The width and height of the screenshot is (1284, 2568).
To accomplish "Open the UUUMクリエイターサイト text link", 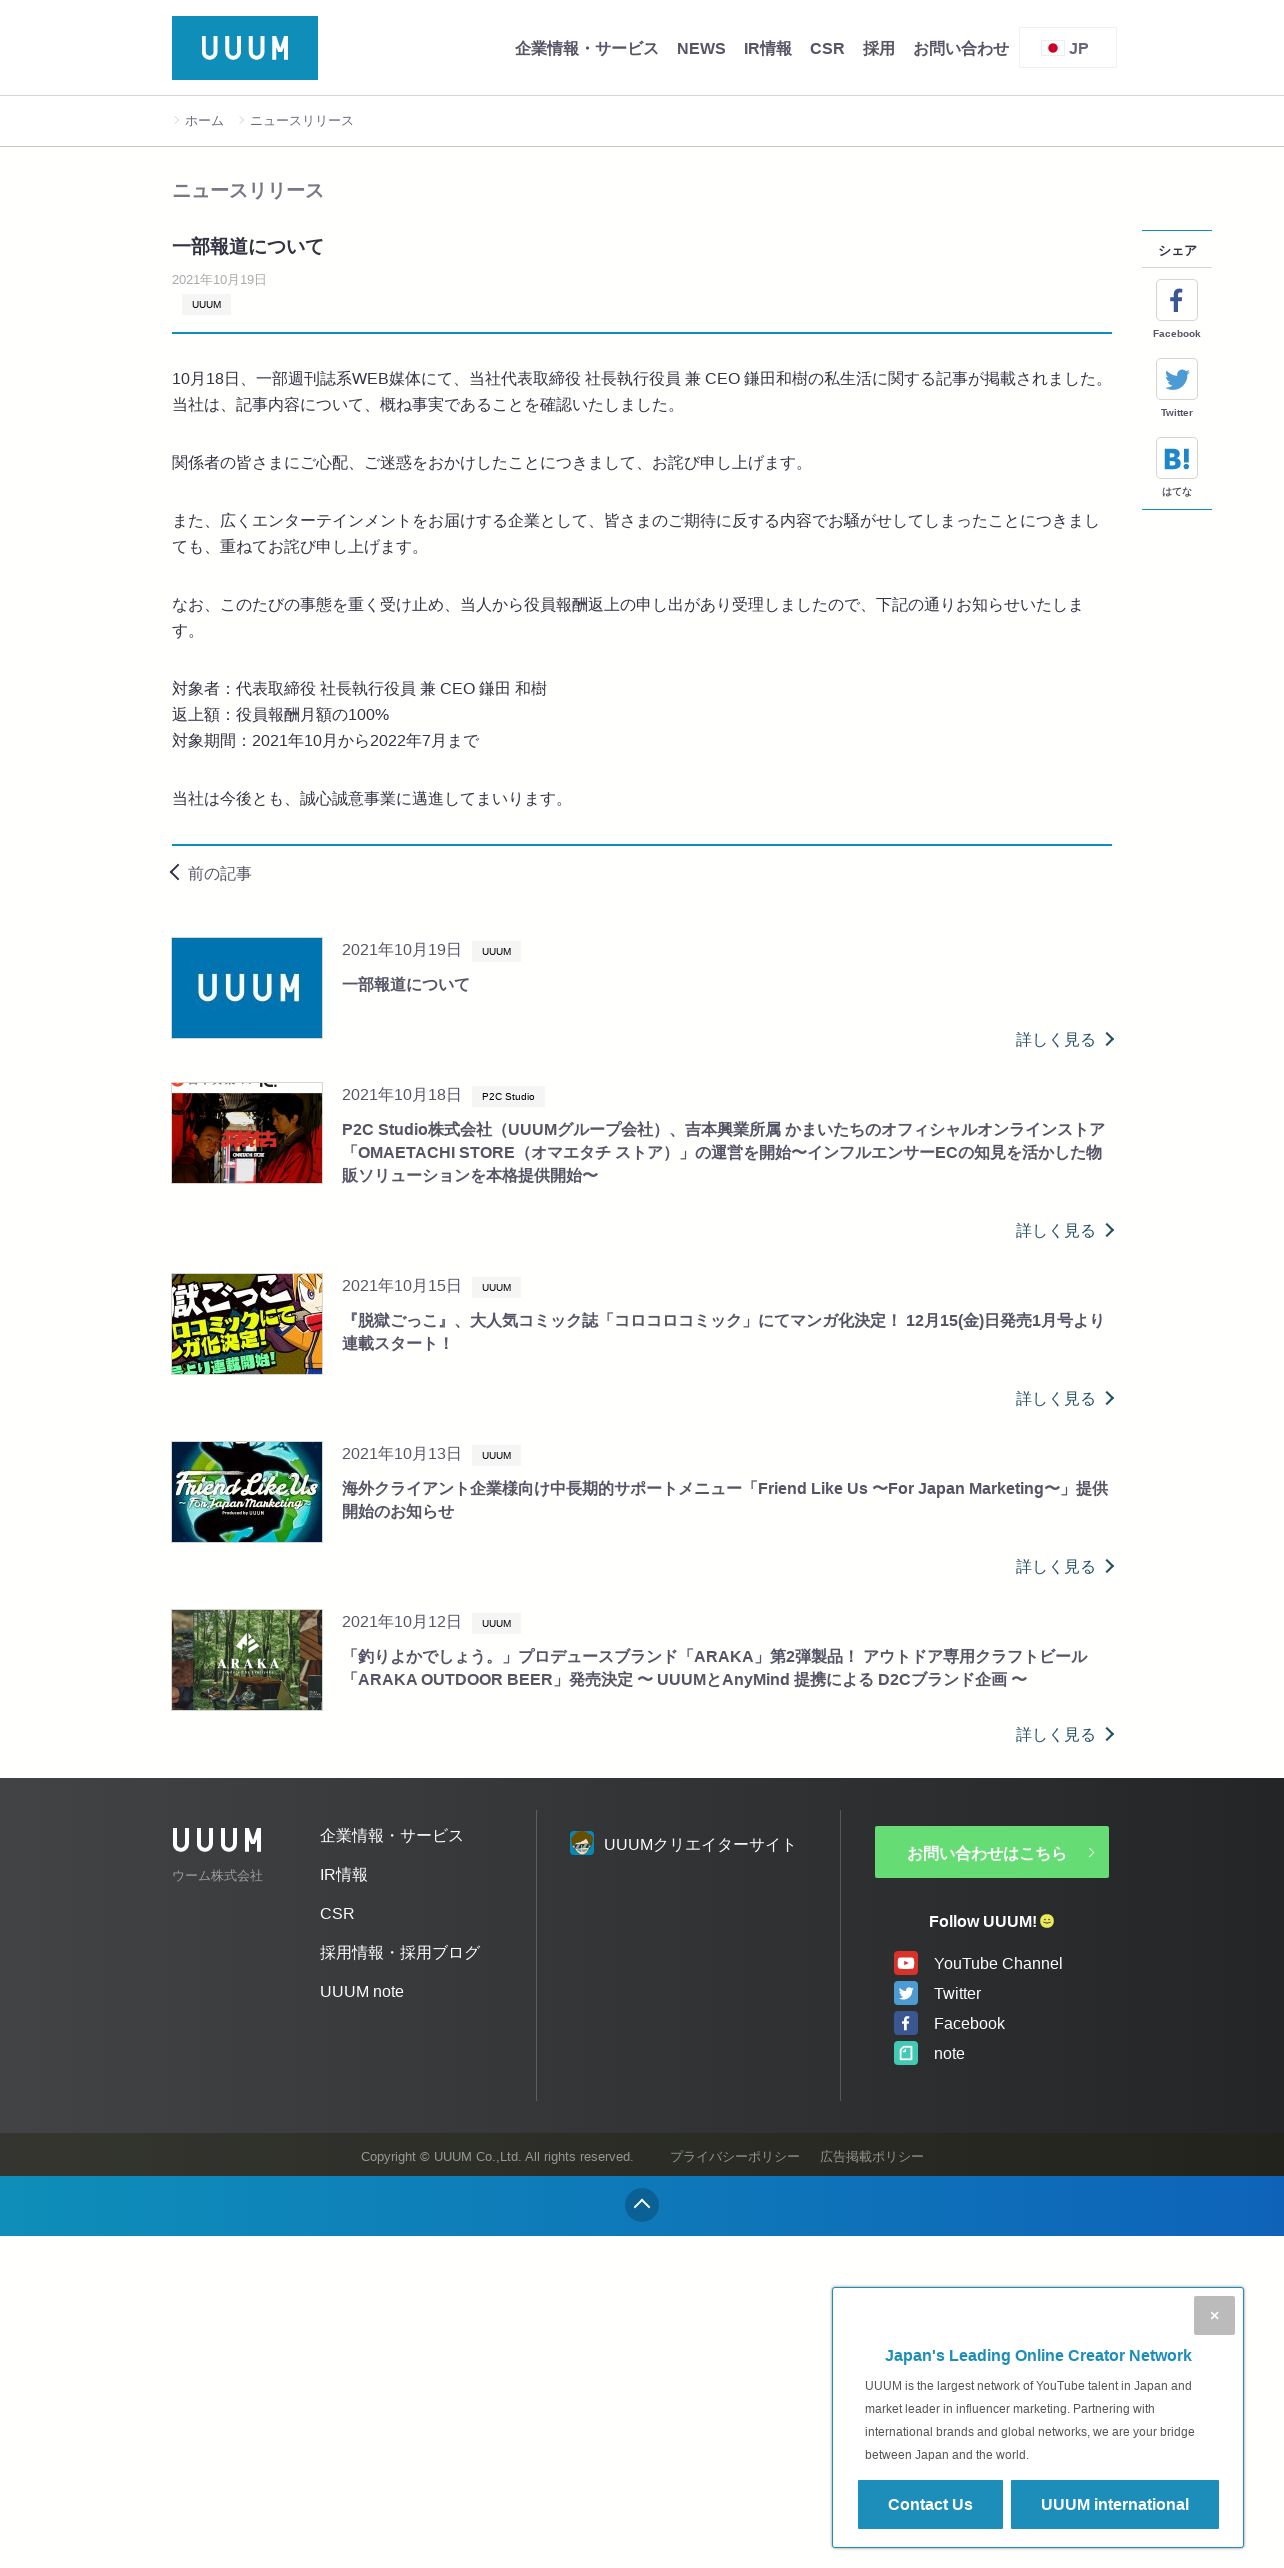I will [699, 1845].
